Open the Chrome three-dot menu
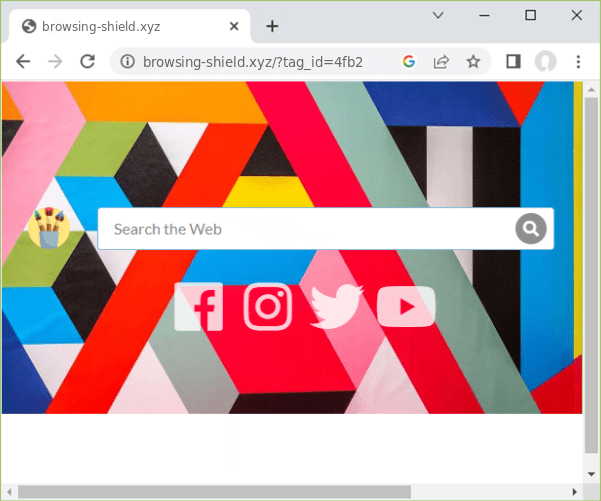 (x=578, y=62)
